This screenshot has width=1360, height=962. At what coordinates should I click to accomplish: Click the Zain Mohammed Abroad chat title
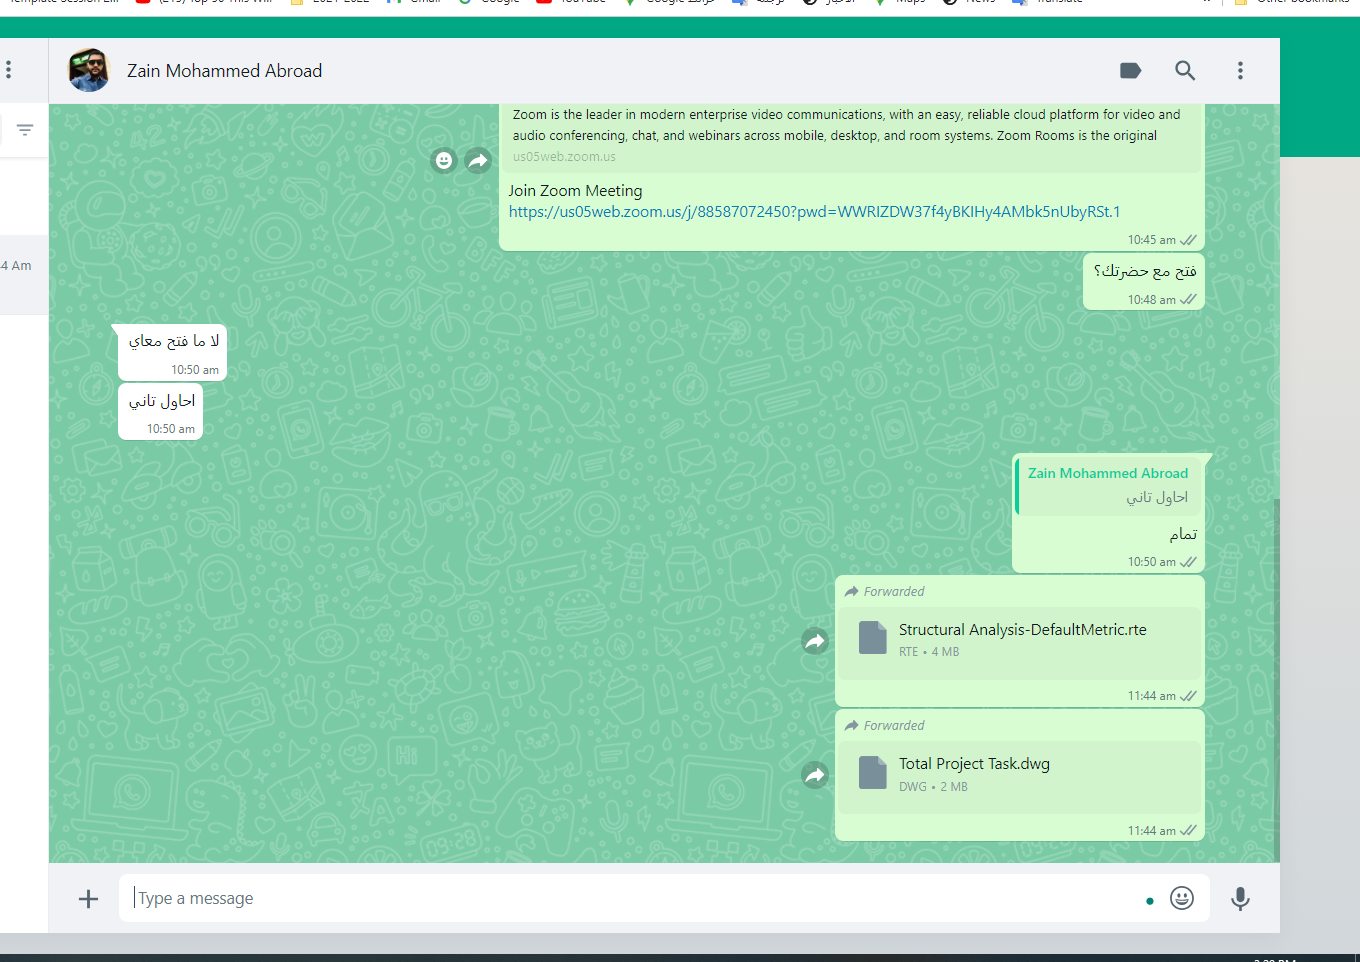point(224,71)
